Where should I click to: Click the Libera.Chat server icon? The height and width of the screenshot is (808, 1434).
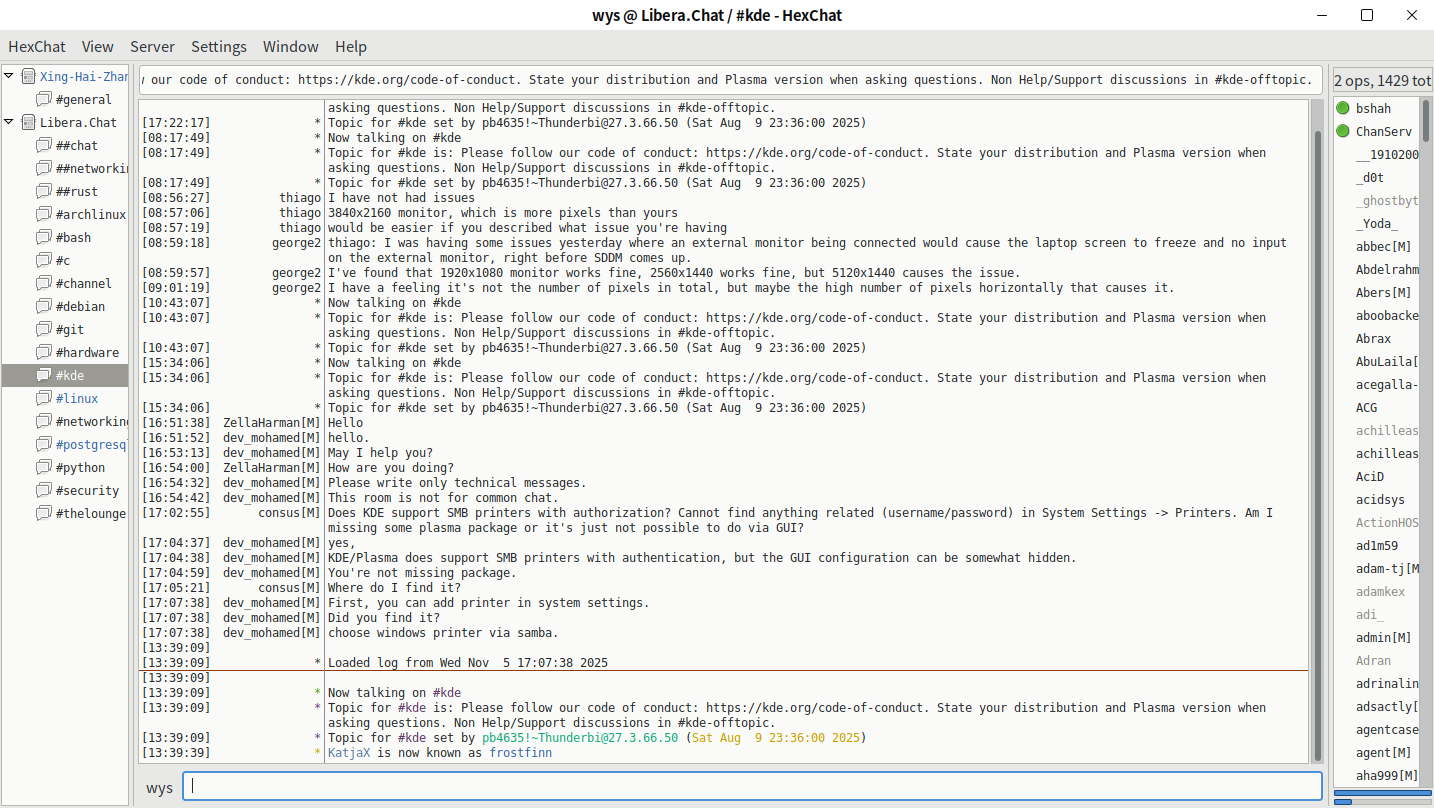pos(28,122)
